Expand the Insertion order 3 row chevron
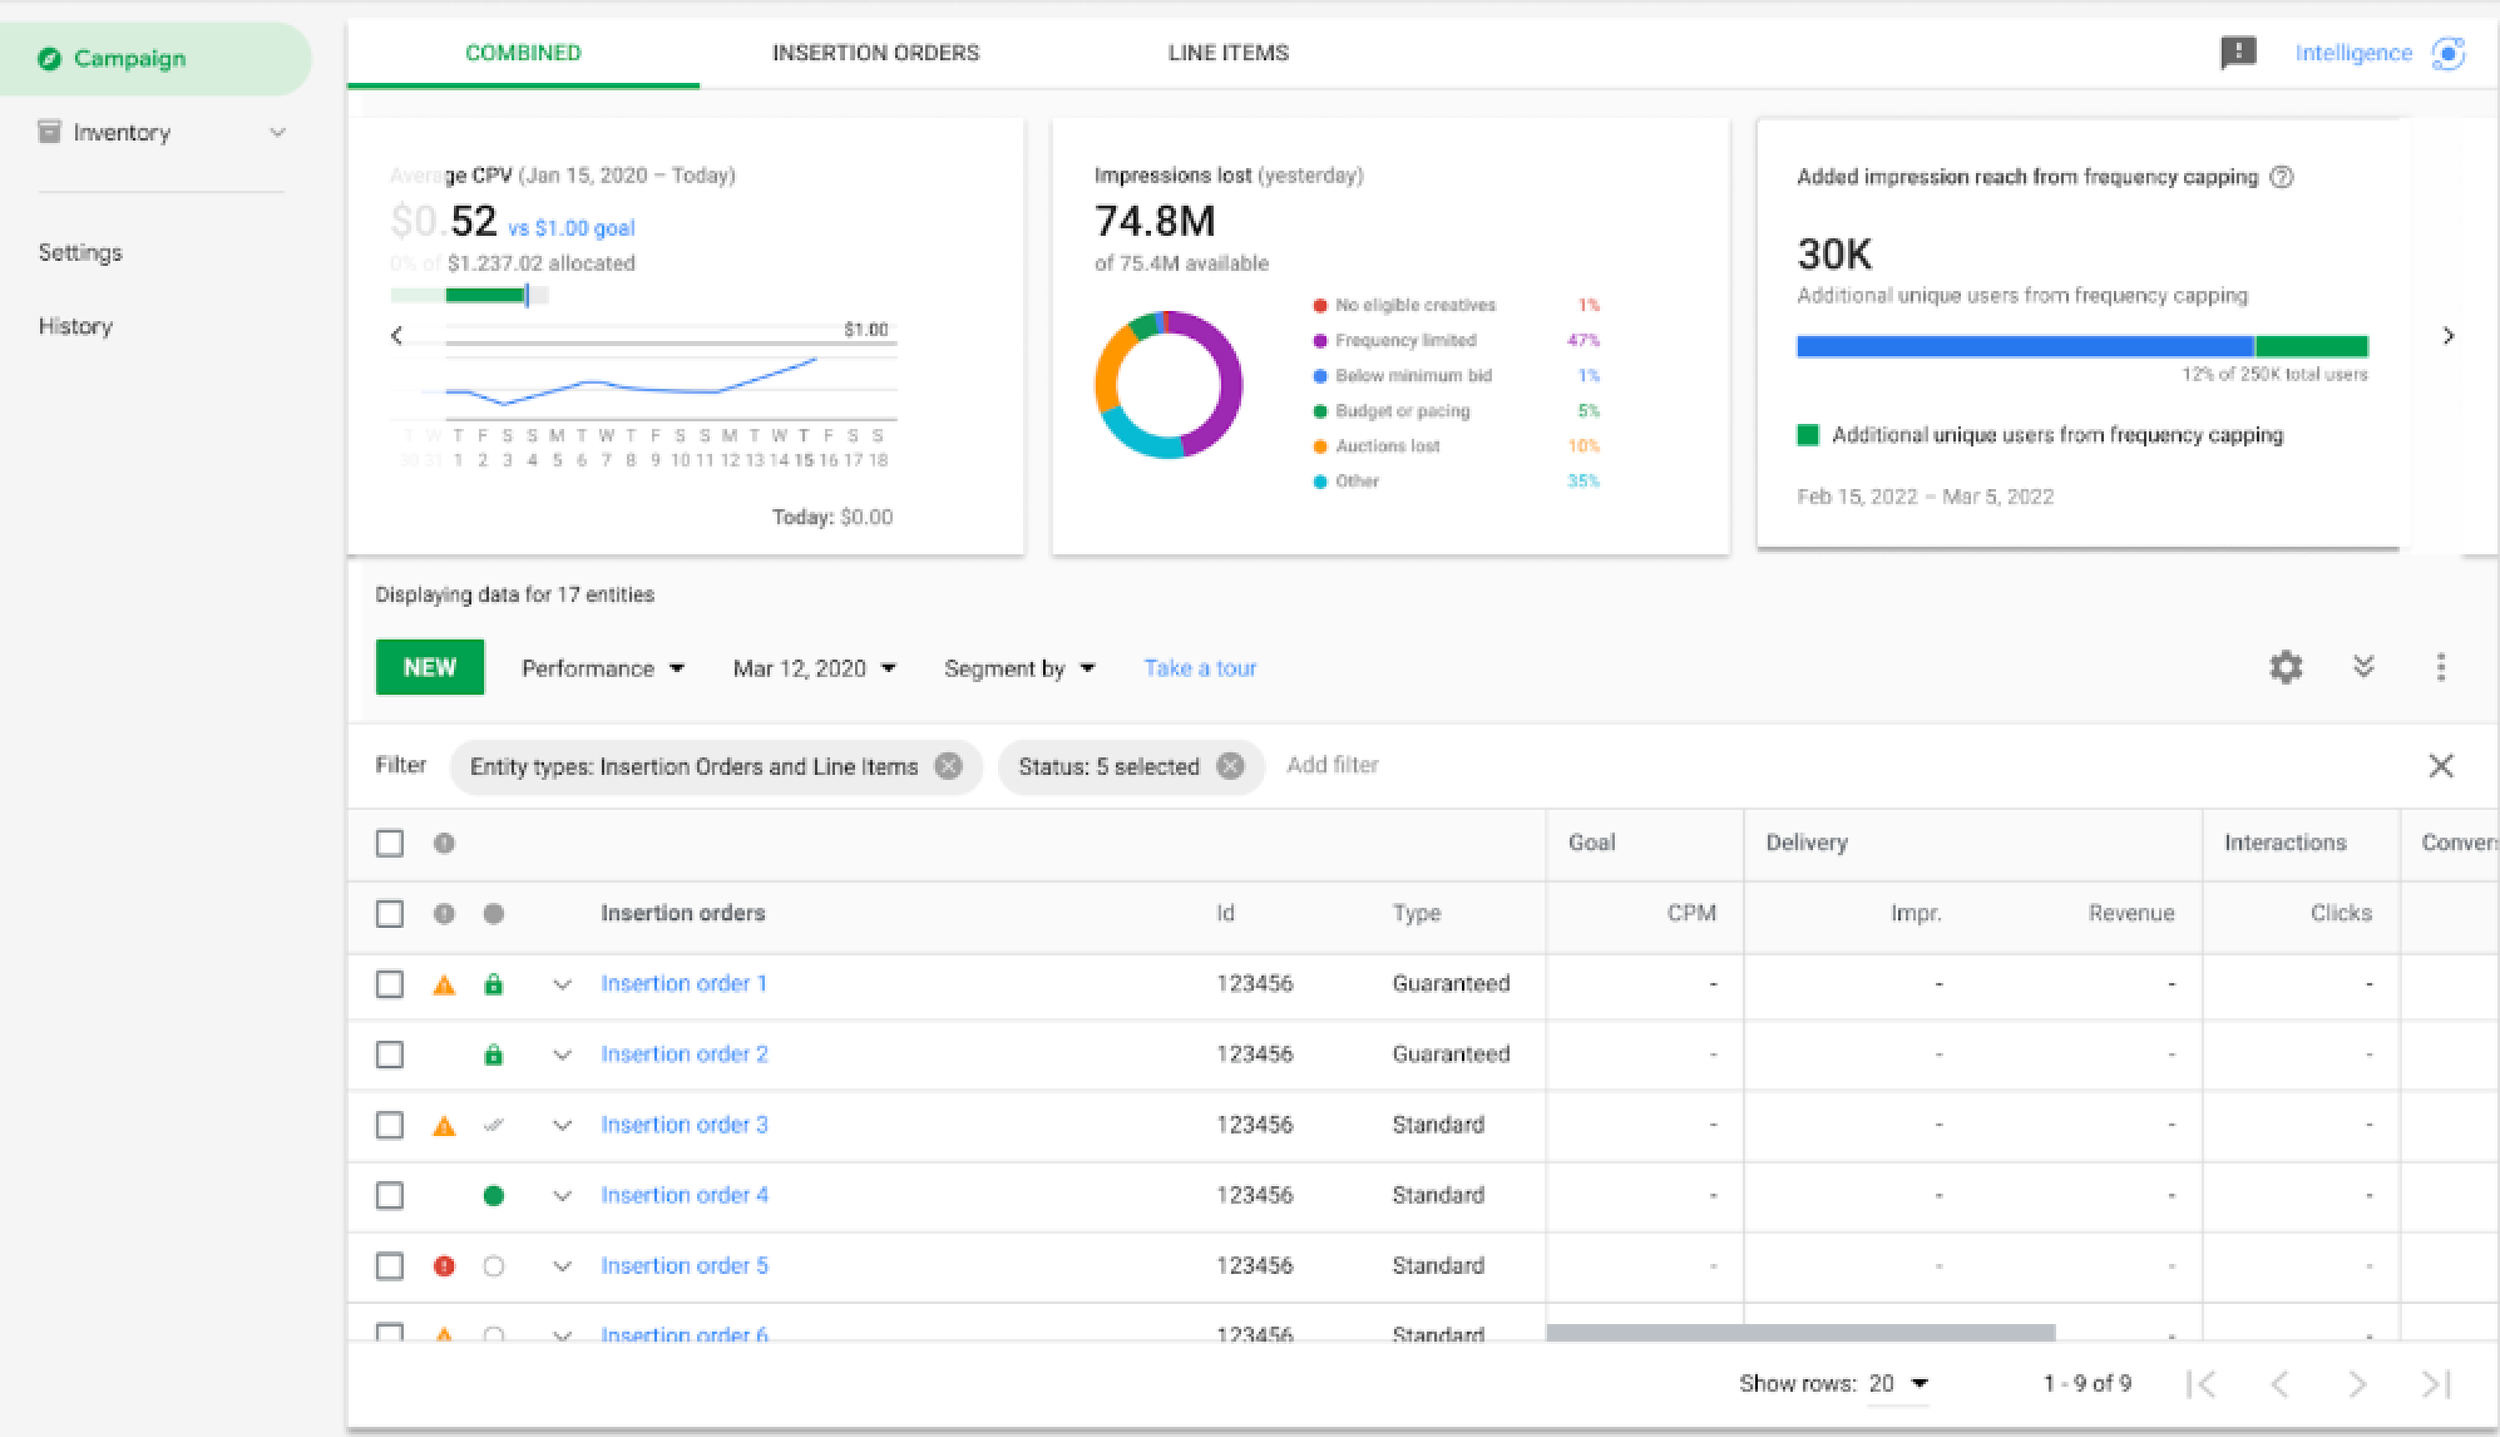Screen dimensions: 2500x1437 [x=562, y=1125]
